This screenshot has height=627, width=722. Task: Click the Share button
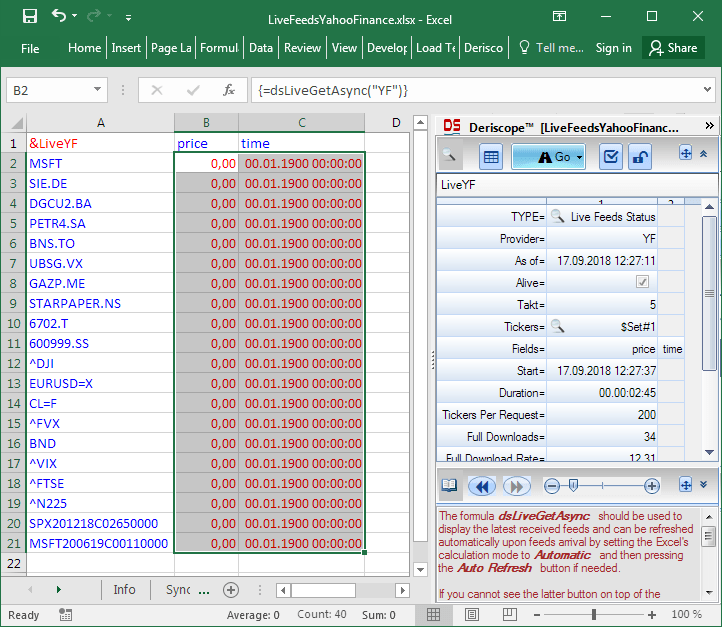[673, 48]
